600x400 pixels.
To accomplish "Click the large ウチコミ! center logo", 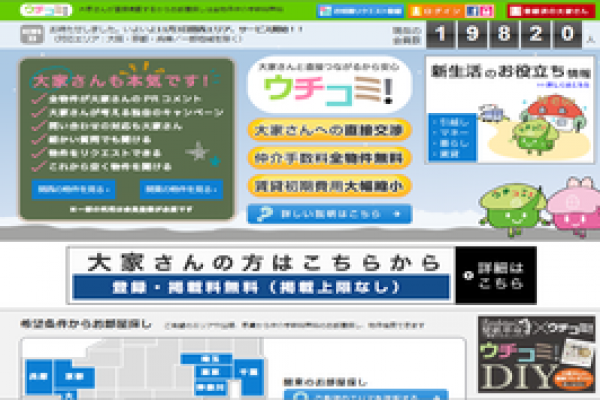I will [329, 85].
